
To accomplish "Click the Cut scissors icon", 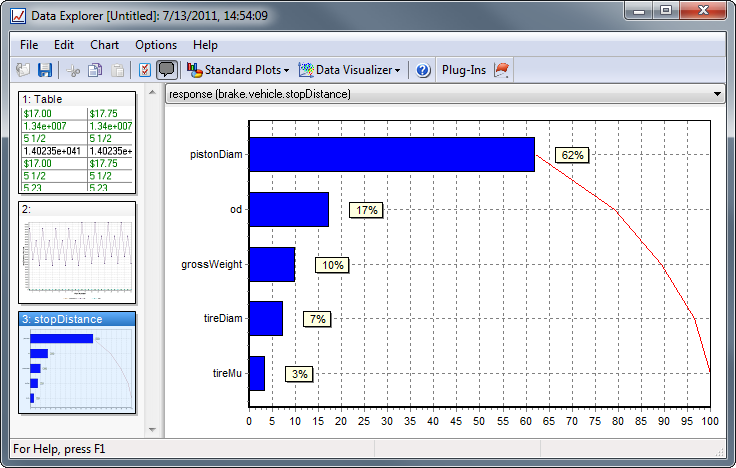I will tap(73, 70).
